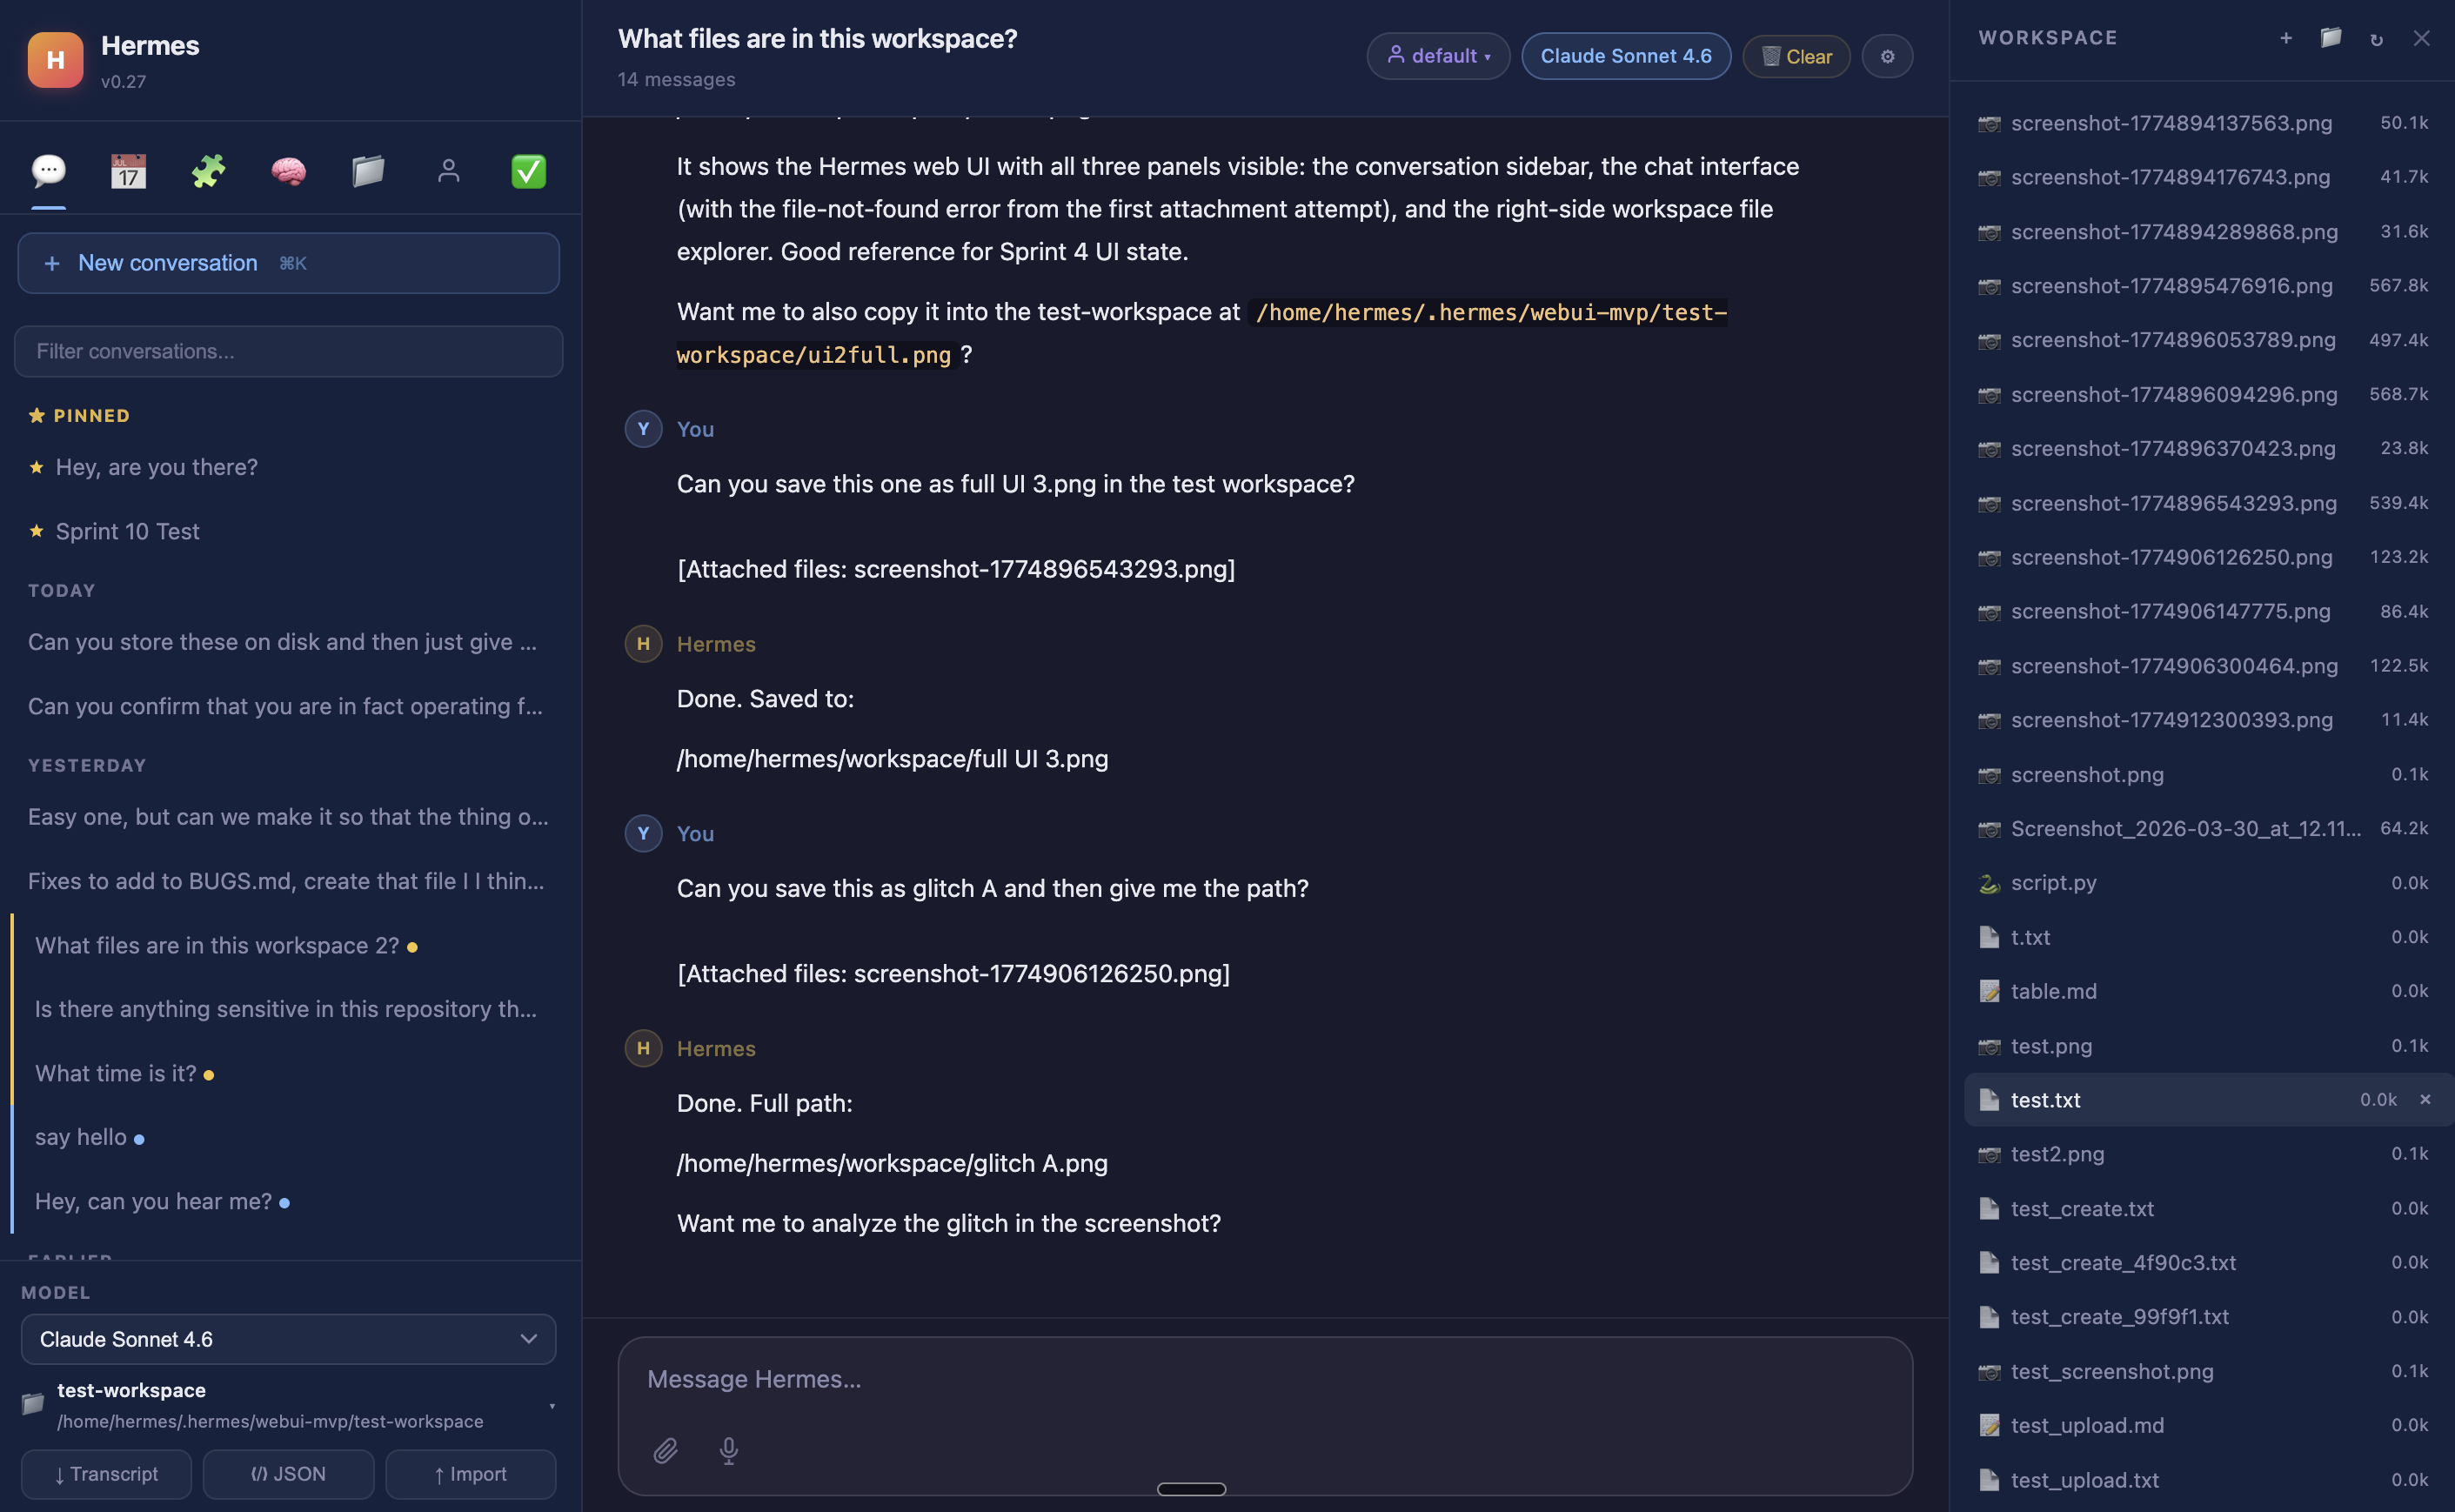2455x1512 pixels.
Task: Open the pinned Sprint 10 Test conversation
Action: coord(127,531)
